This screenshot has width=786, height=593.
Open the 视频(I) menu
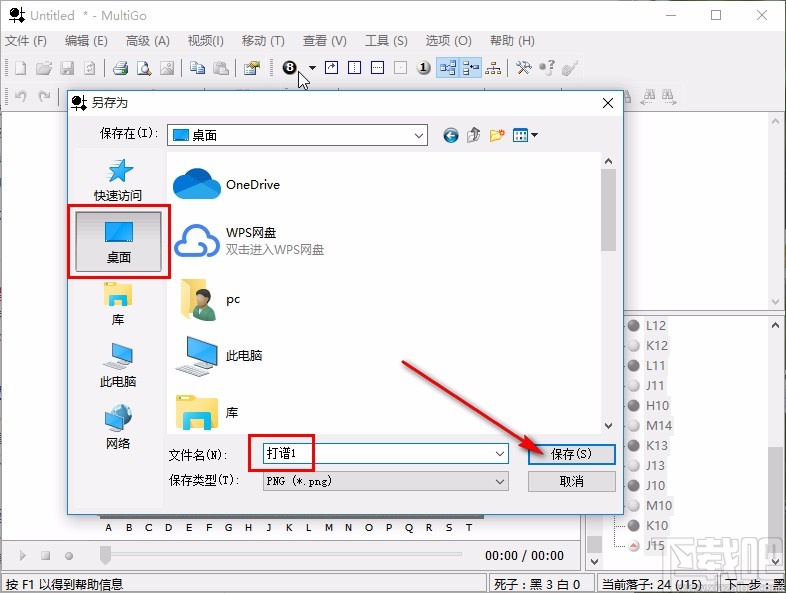click(x=206, y=41)
